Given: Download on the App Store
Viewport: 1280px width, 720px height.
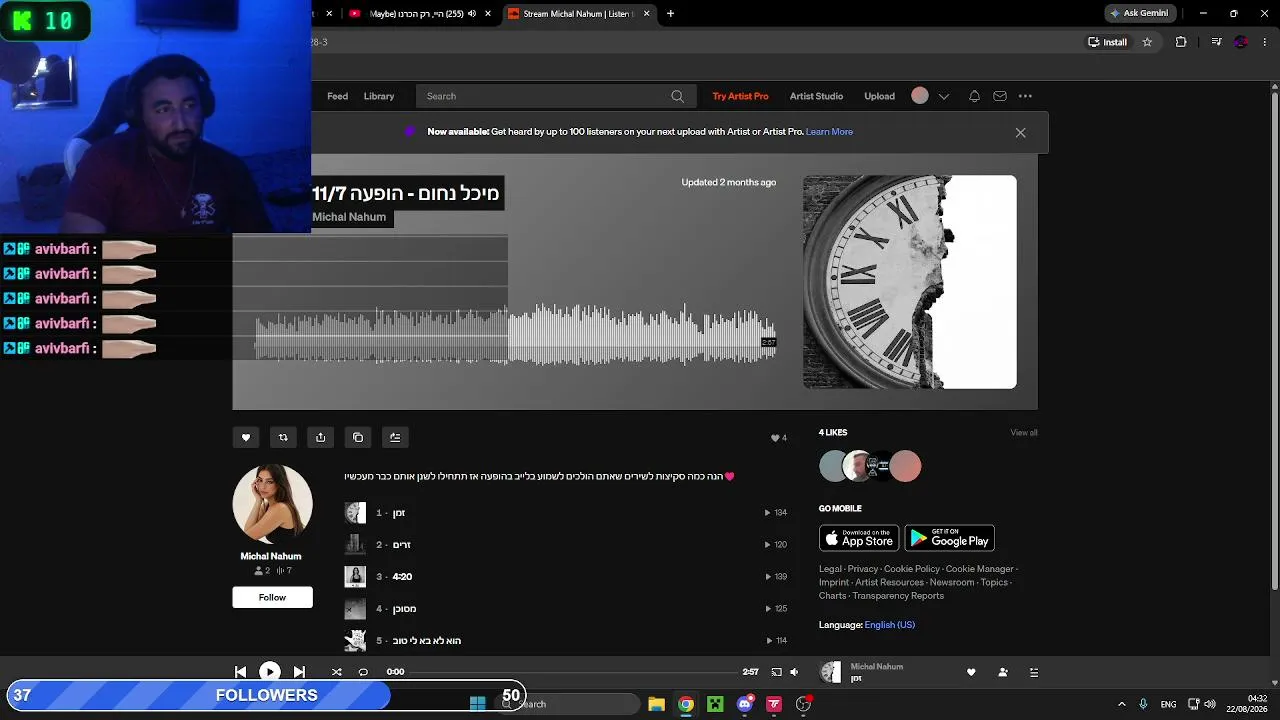Looking at the screenshot, I should (x=859, y=538).
